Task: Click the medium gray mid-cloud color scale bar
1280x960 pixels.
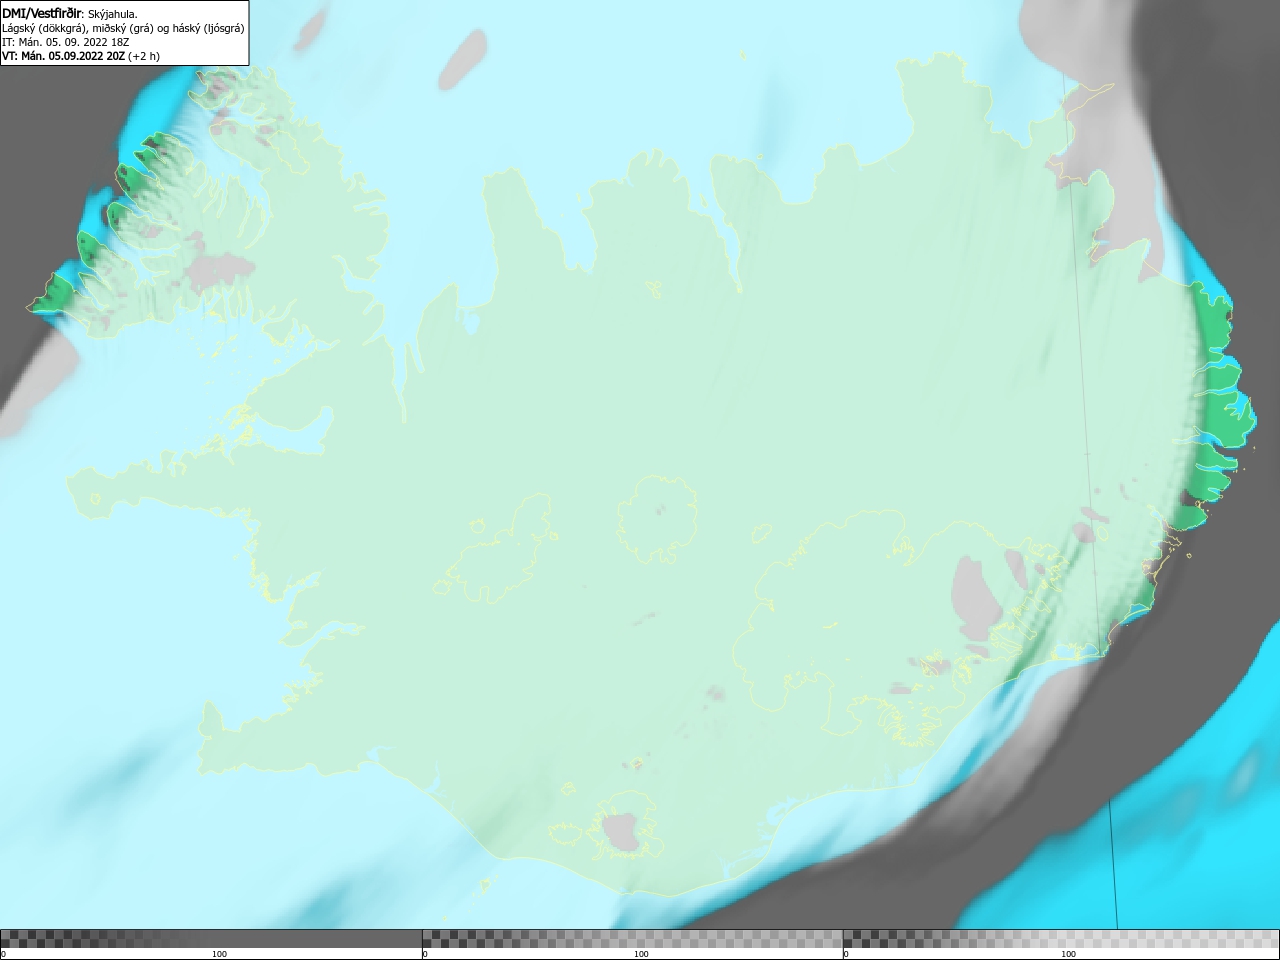Action: pos(632,938)
